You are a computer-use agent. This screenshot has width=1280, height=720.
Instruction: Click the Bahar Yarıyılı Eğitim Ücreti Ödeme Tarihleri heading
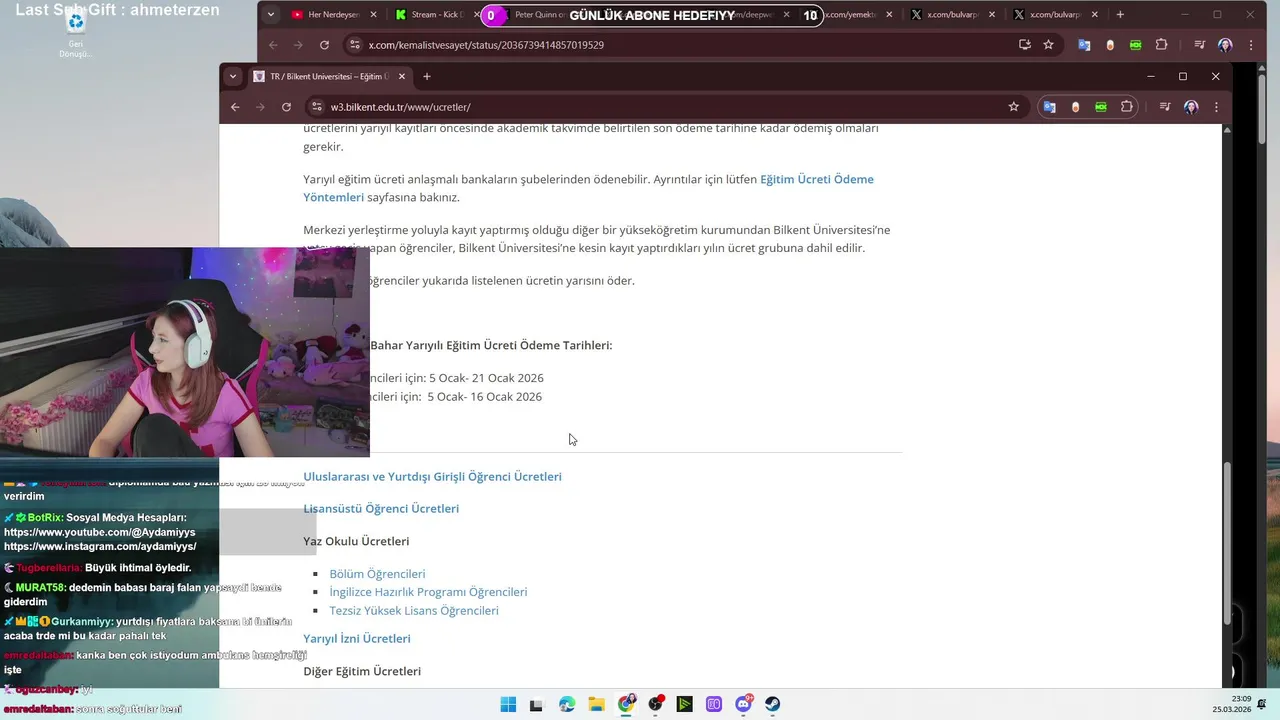point(491,345)
